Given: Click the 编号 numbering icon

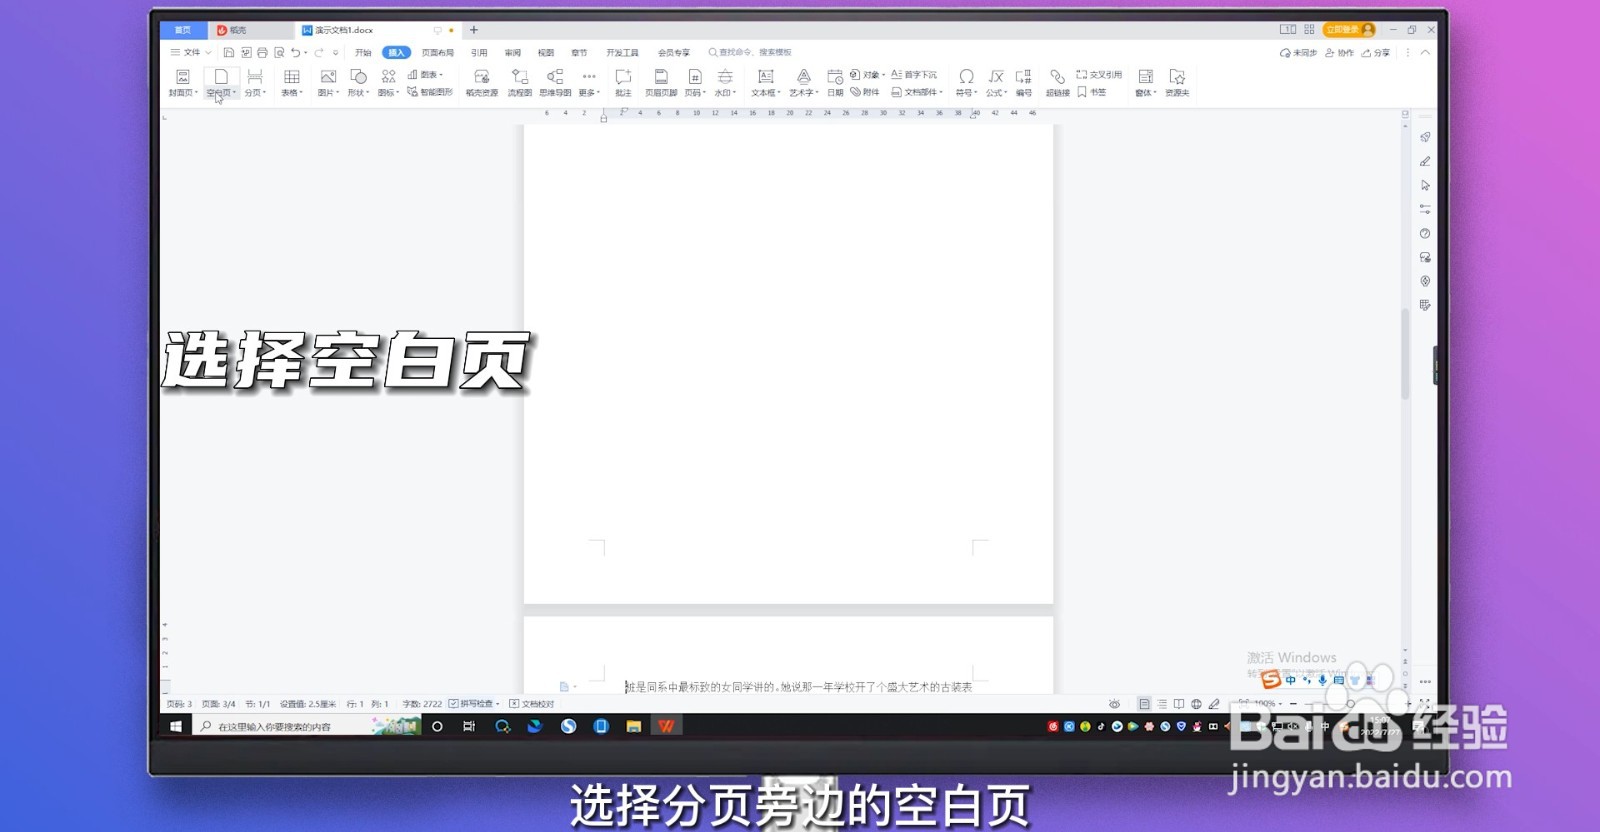Looking at the screenshot, I should 1024,77.
